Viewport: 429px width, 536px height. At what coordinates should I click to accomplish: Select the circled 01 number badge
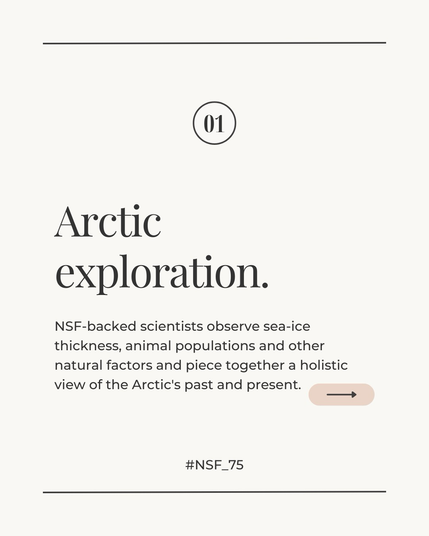[214, 123]
